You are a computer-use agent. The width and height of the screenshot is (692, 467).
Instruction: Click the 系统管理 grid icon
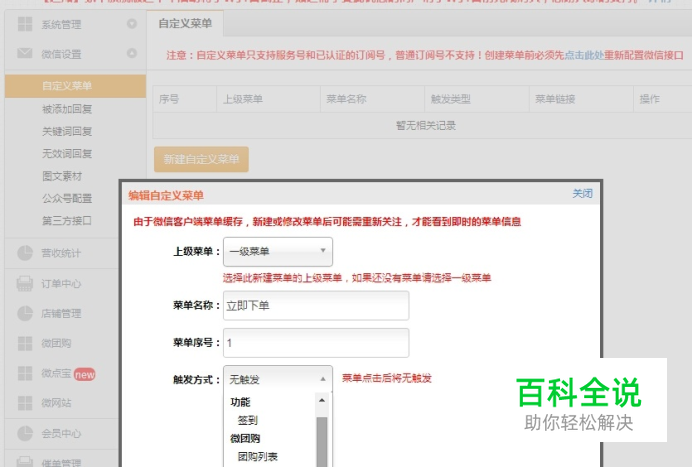click(x=25, y=24)
